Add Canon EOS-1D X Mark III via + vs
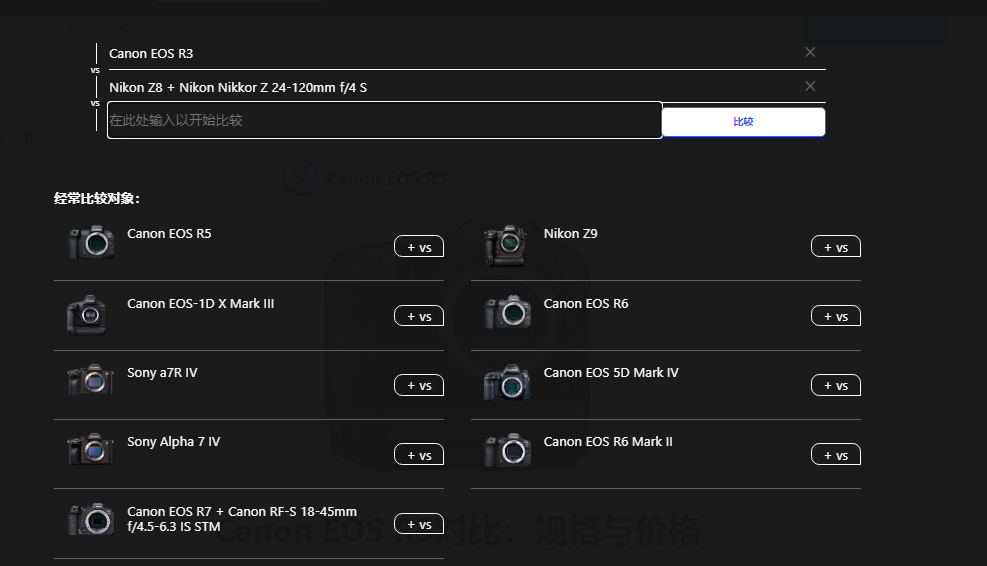Image resolution: width=987 pixels, height=566 pixels. pyautogui.click(x=418, y=316)
